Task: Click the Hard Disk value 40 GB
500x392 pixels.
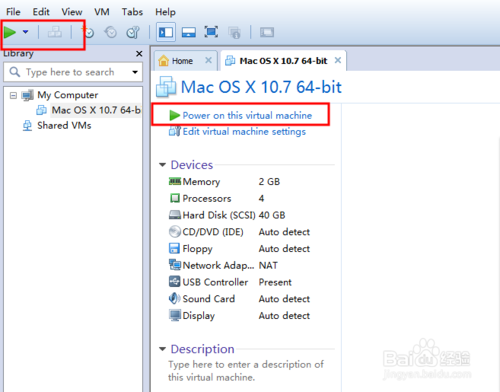Action: (272, 215)
